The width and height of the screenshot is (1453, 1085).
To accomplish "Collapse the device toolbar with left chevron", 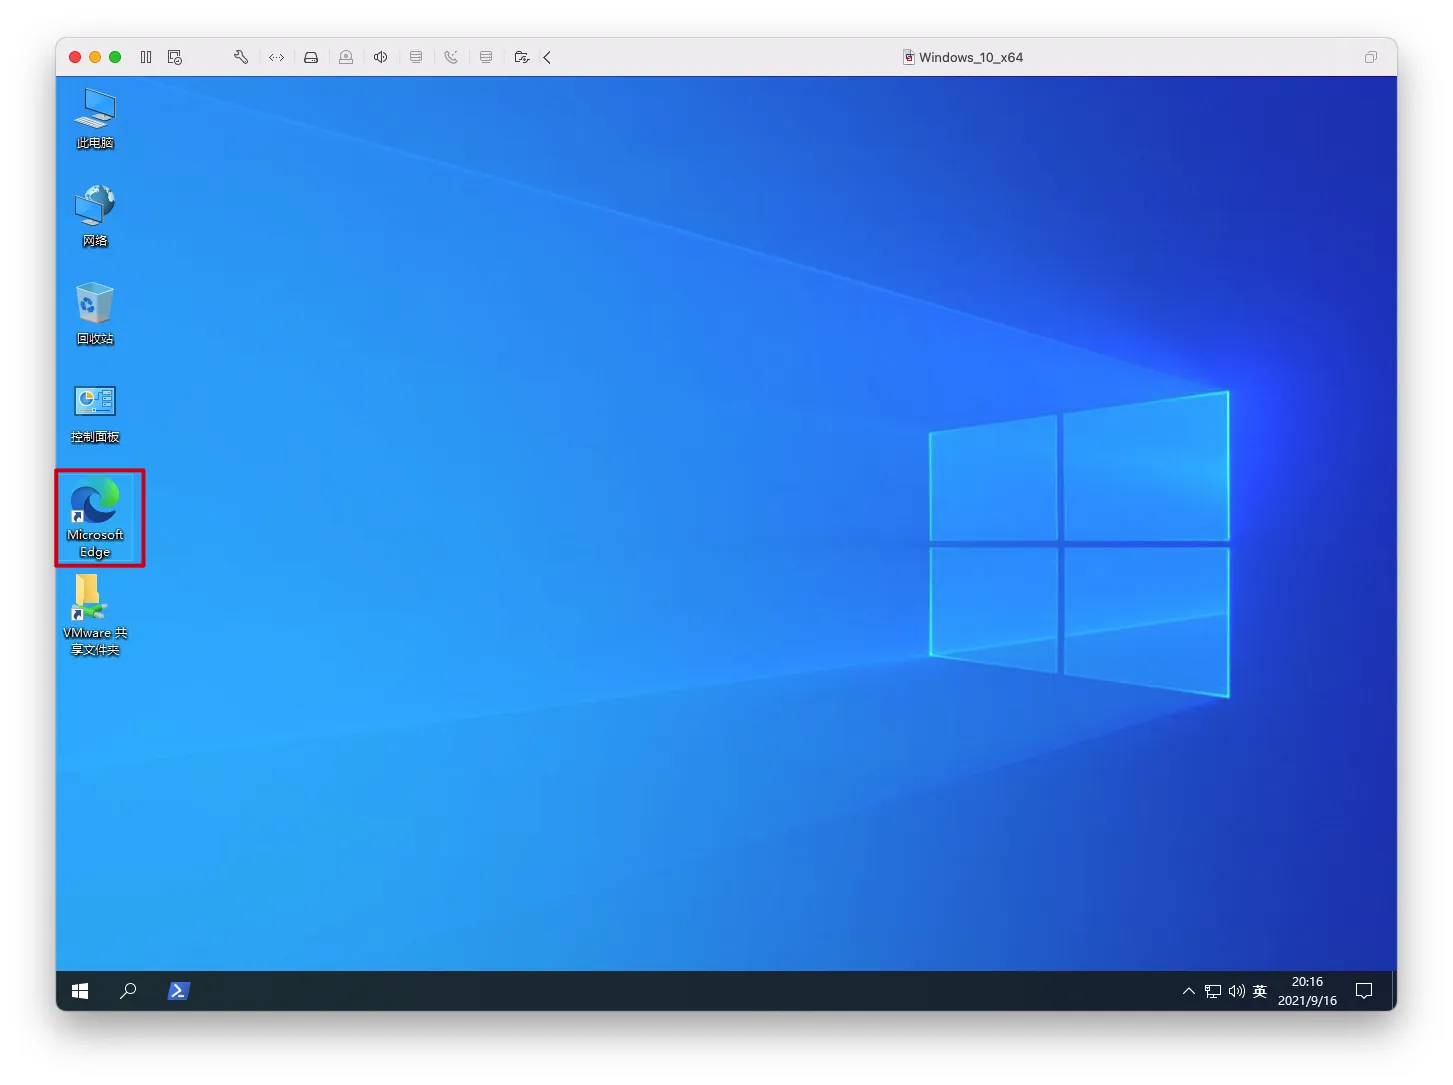I will click(x=547, y=57).
